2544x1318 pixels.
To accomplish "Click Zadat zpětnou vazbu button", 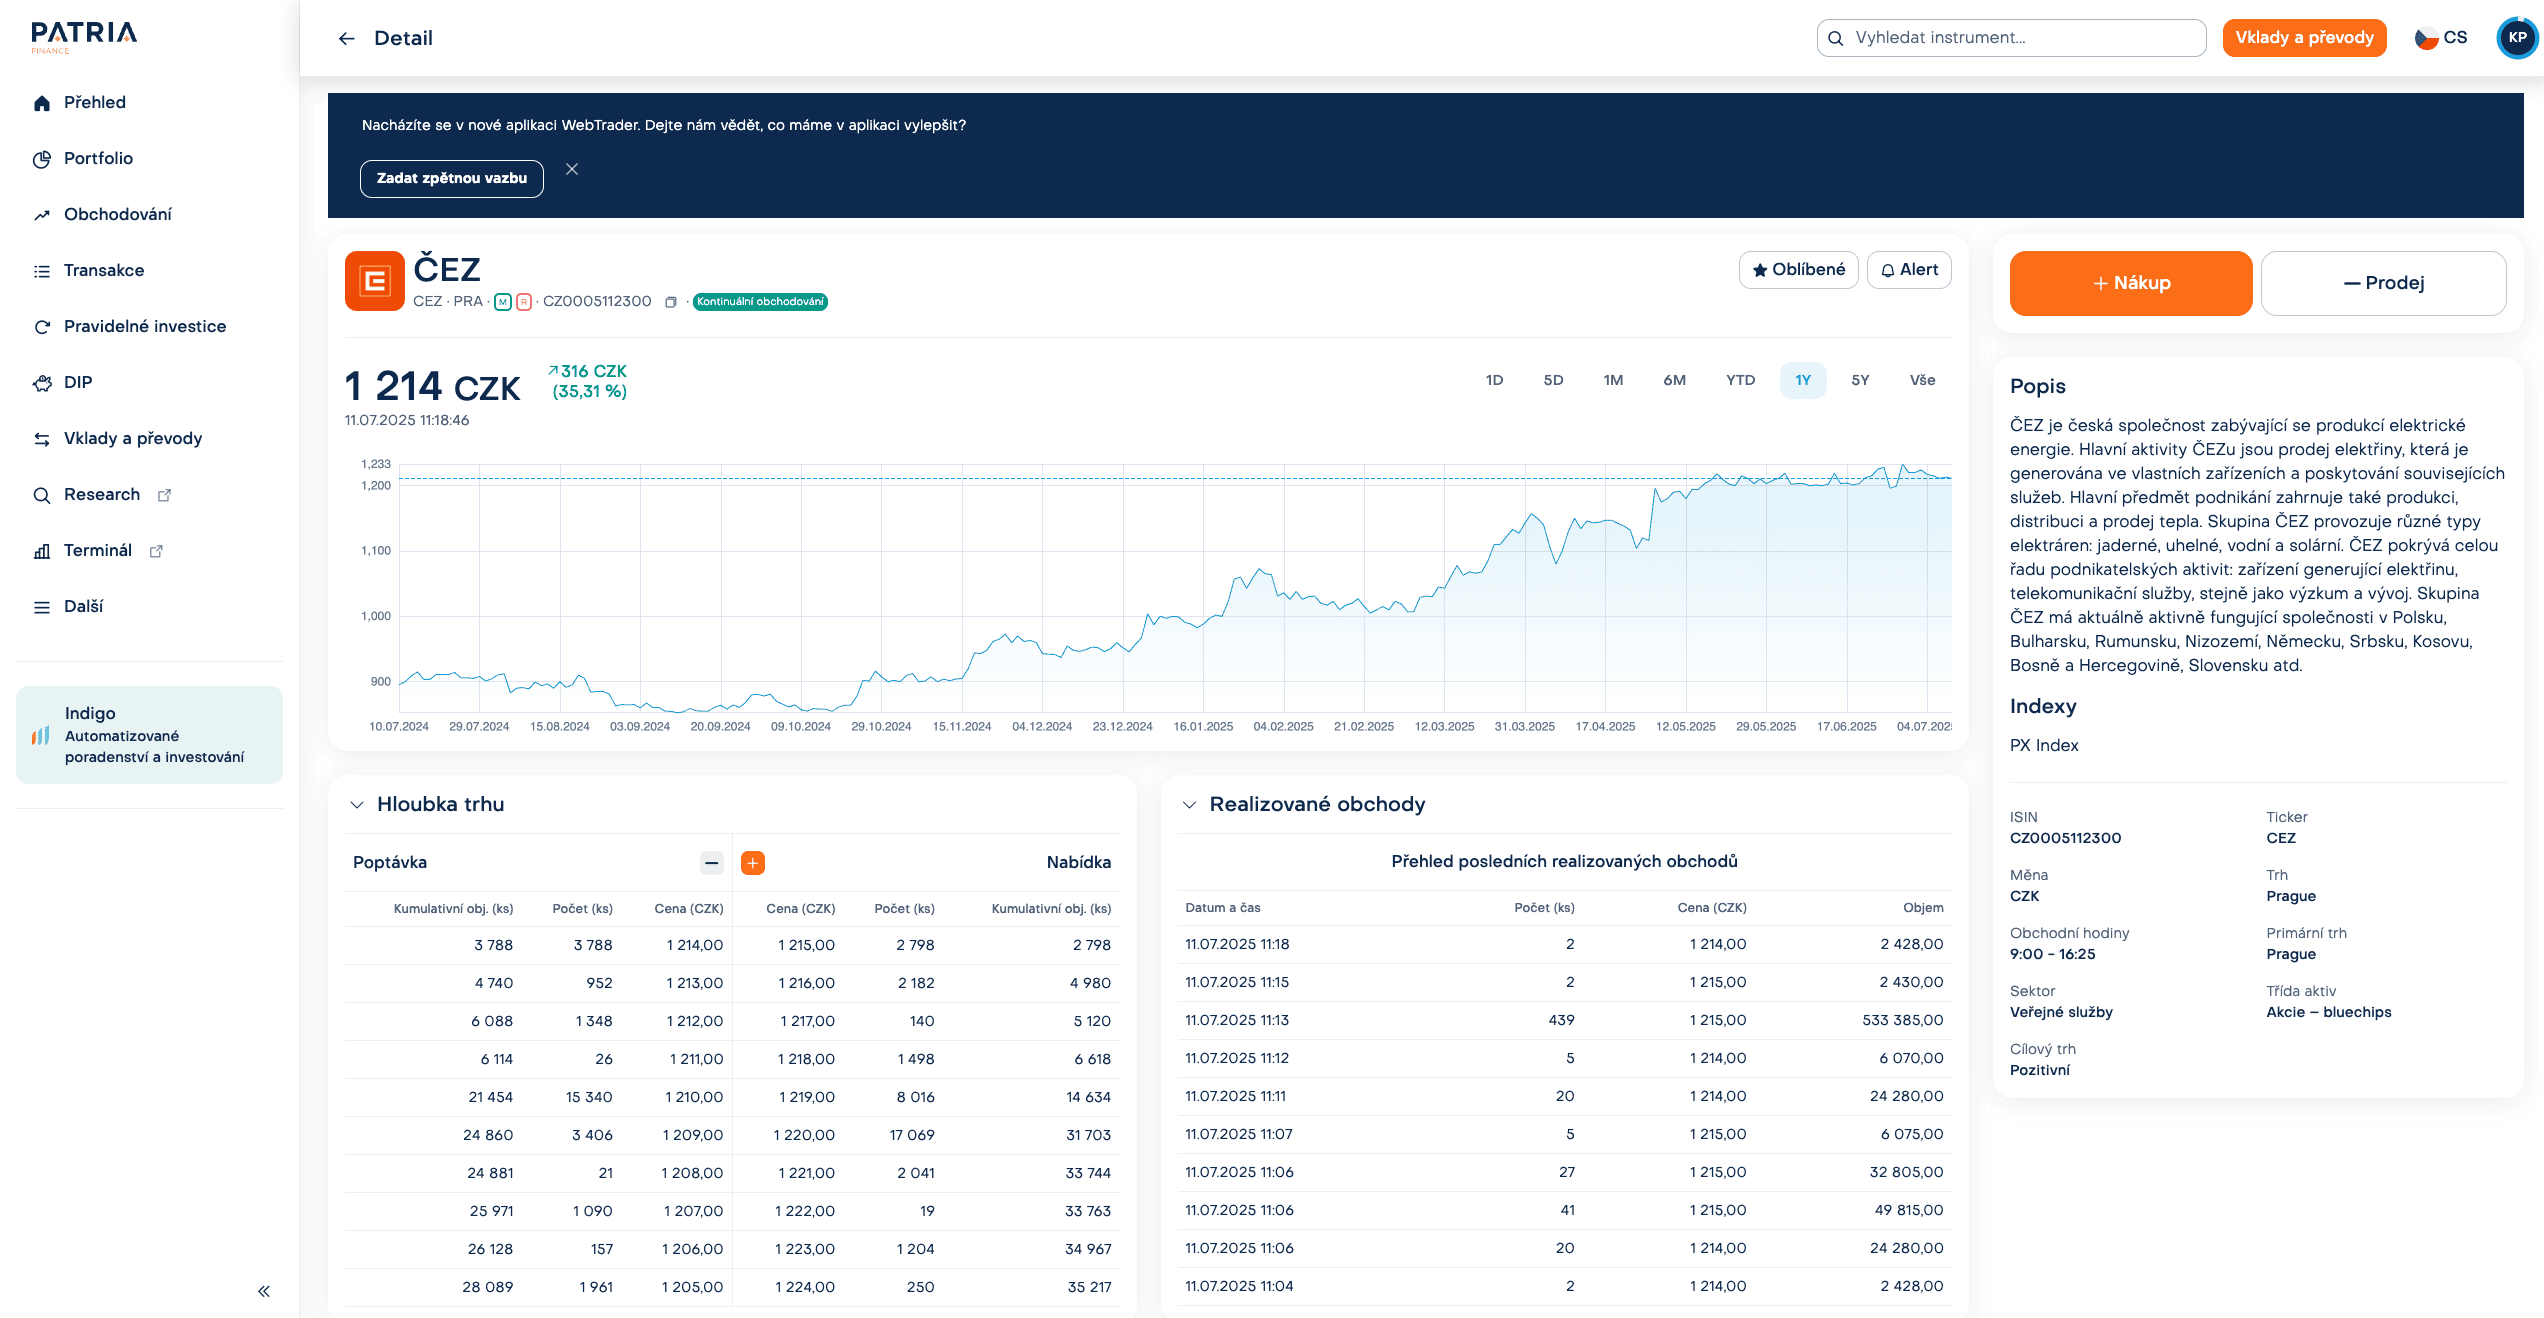I will pyautogui.click(x=451, y=178).
